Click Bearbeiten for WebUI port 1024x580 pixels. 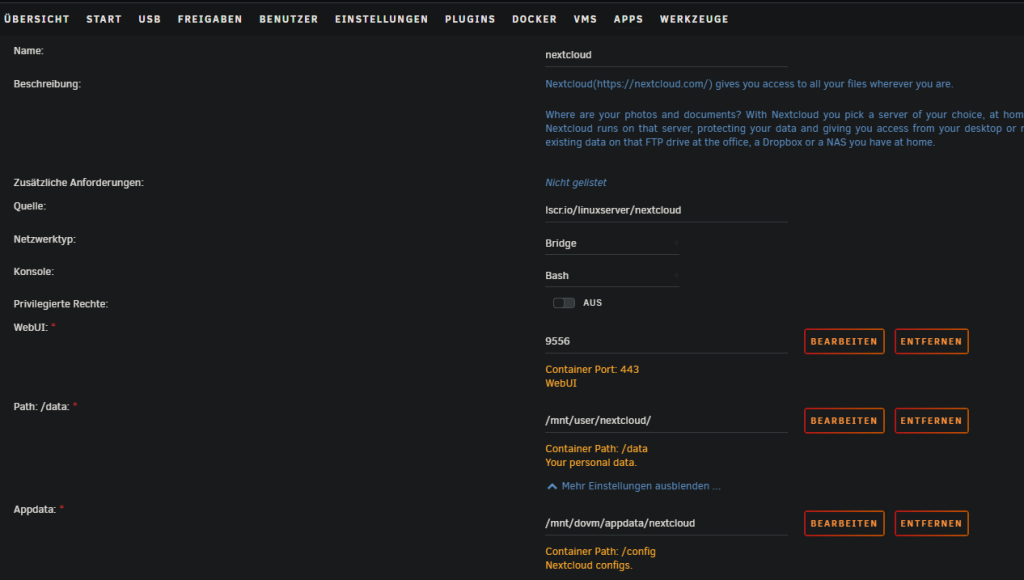point(844,342)
